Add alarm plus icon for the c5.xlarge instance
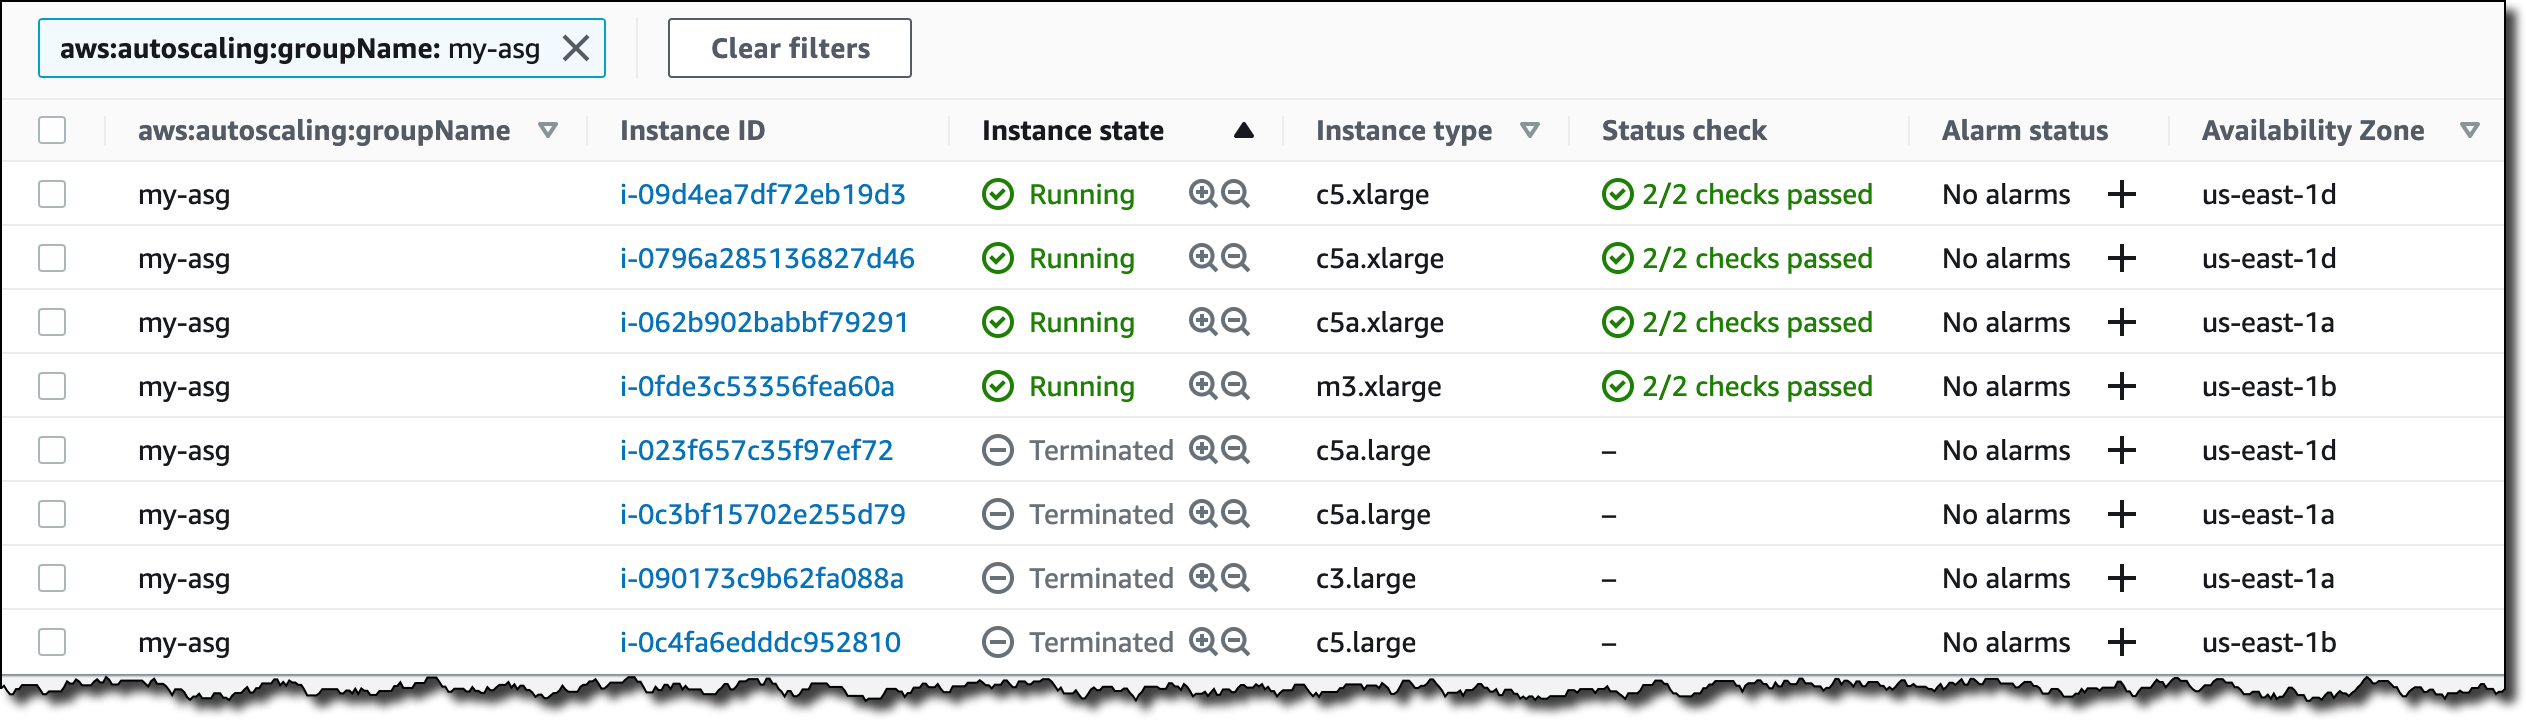Image resolution: width=2526 pixels, height=722 pixels. coord(2121,194)
